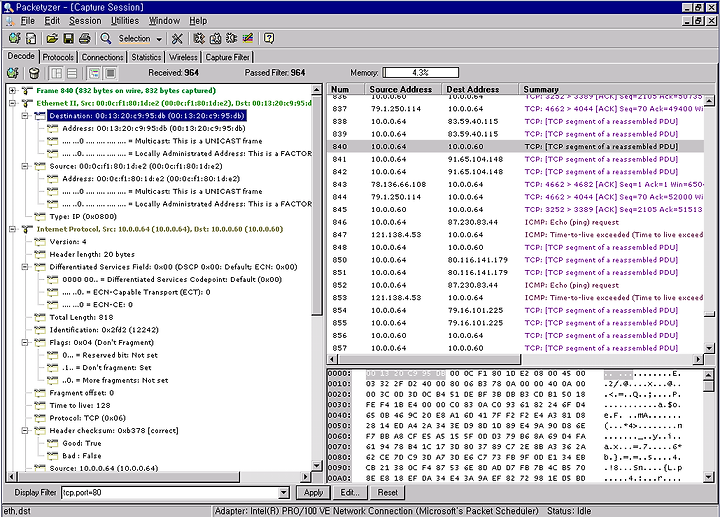
Task: Collapse Source 00:0c:f1:80:1d:e2 node
Action: tap(25, 166)
